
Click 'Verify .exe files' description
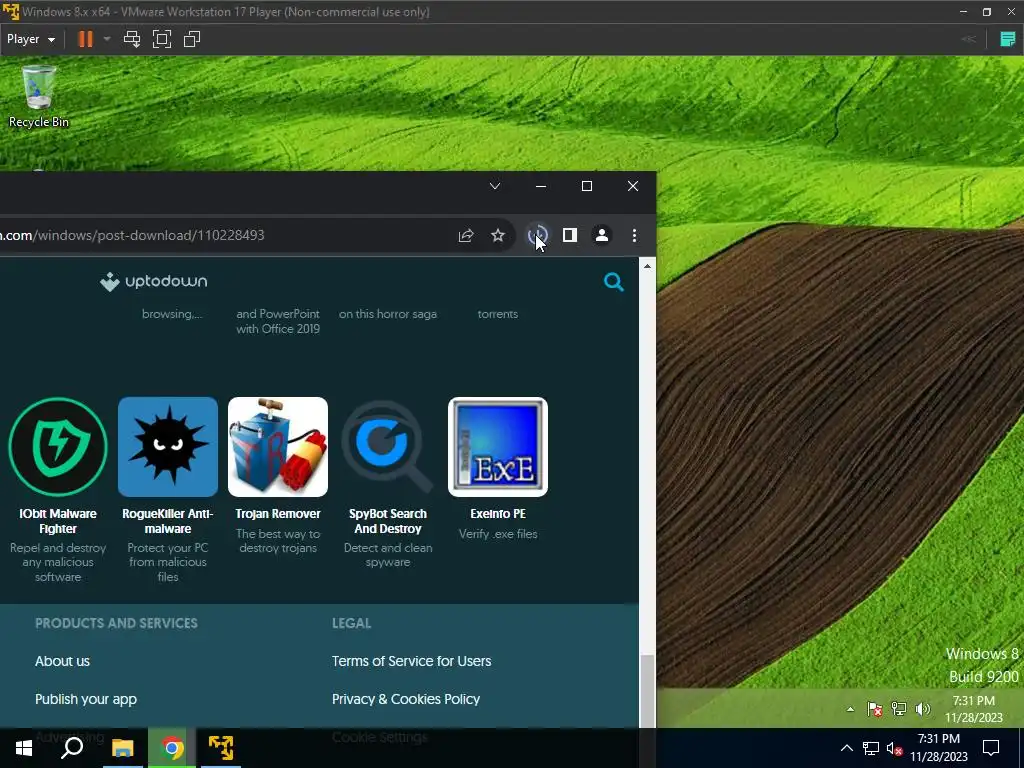point(498,534)
